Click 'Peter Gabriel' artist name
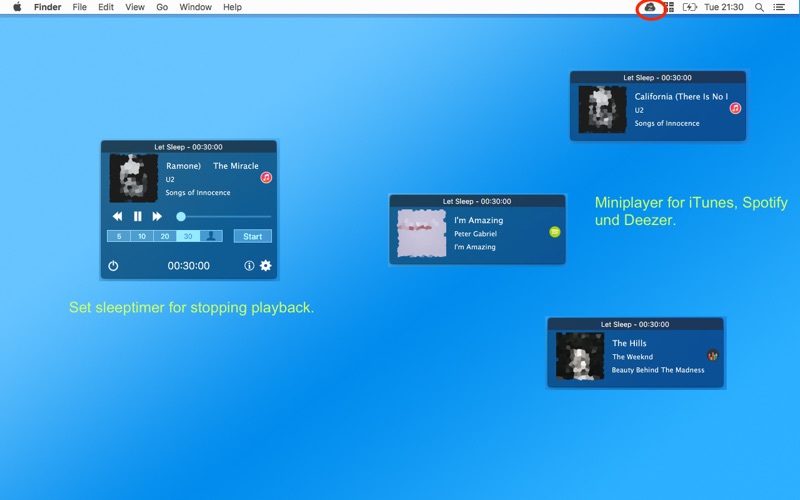This screenshot has height=500, width=800. click(x=476, y=234)
